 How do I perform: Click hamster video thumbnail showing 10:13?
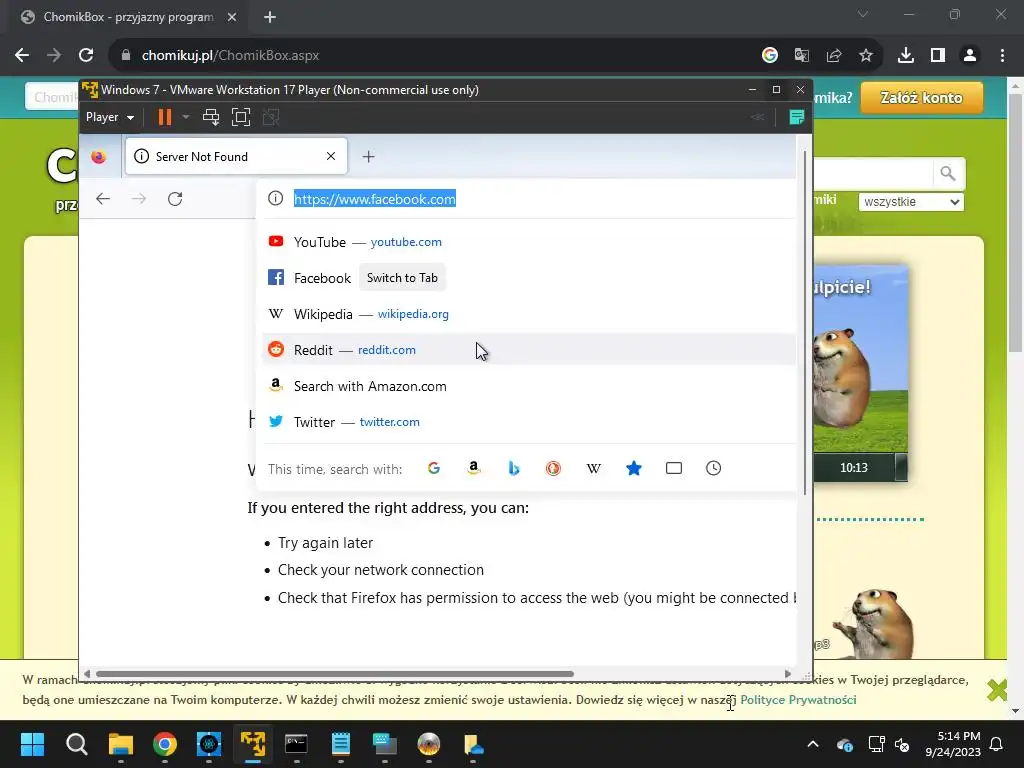coord(861,372)
